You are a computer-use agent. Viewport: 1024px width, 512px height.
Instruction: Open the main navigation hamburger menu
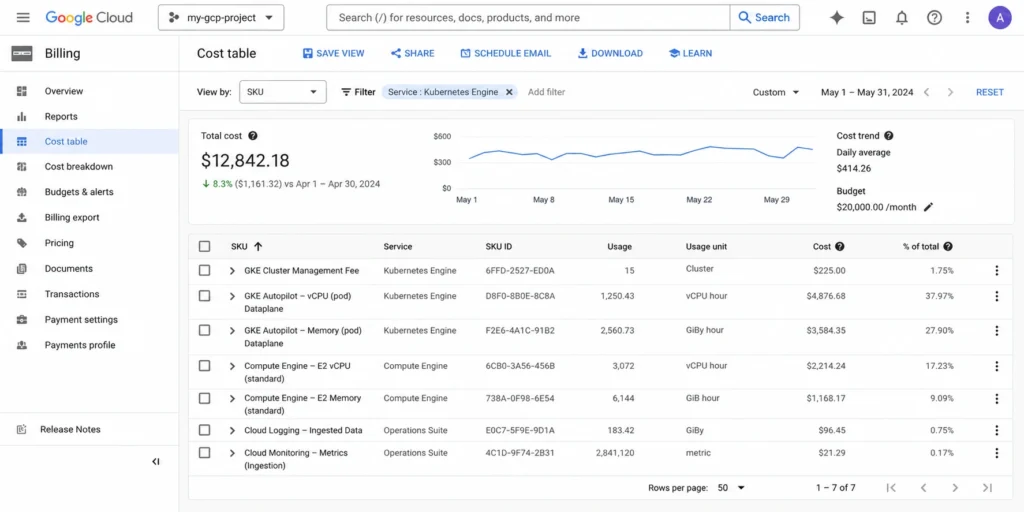(23, 18)
